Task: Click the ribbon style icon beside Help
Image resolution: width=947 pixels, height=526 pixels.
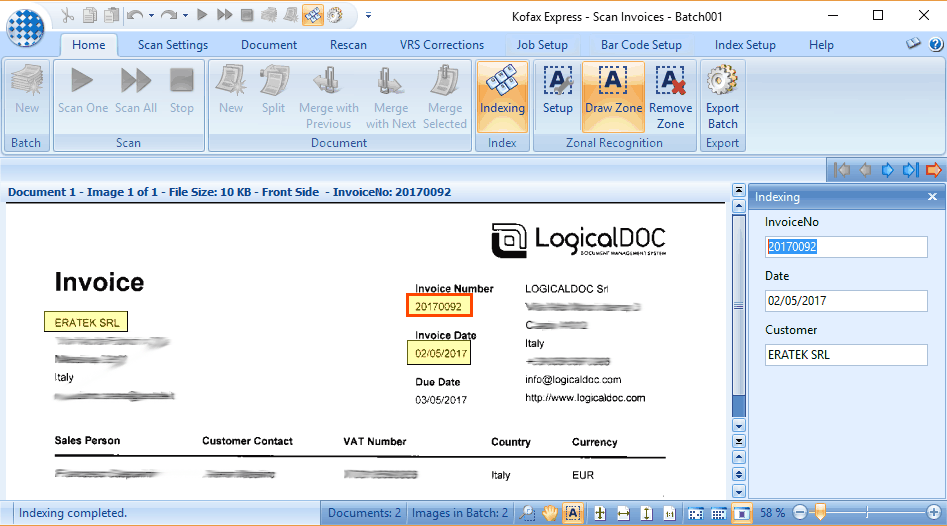Action: click(913, 43)
